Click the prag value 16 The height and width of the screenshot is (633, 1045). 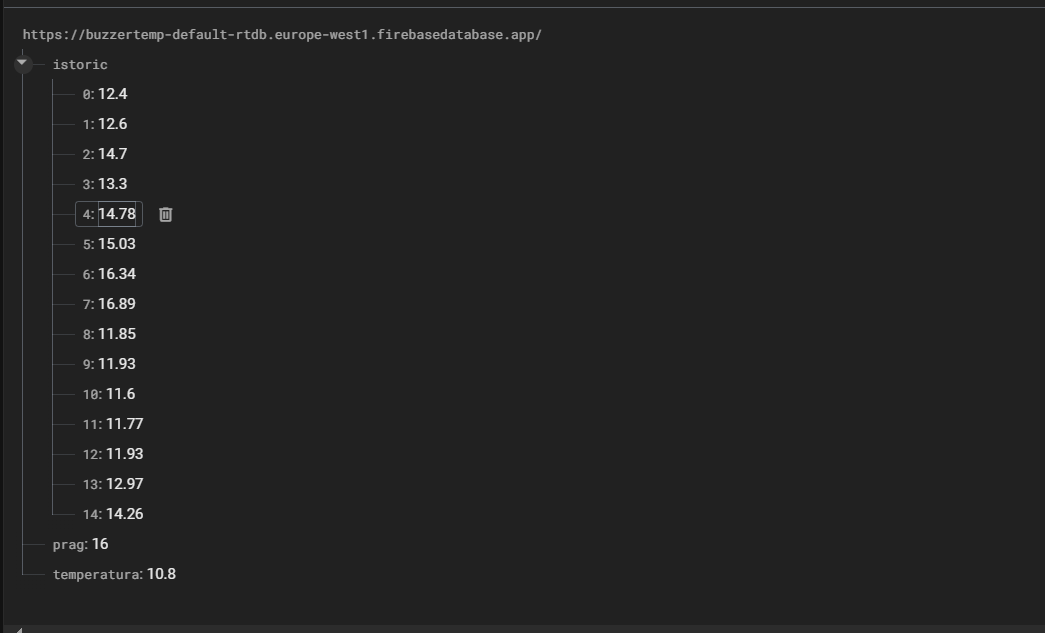[100, 544]
